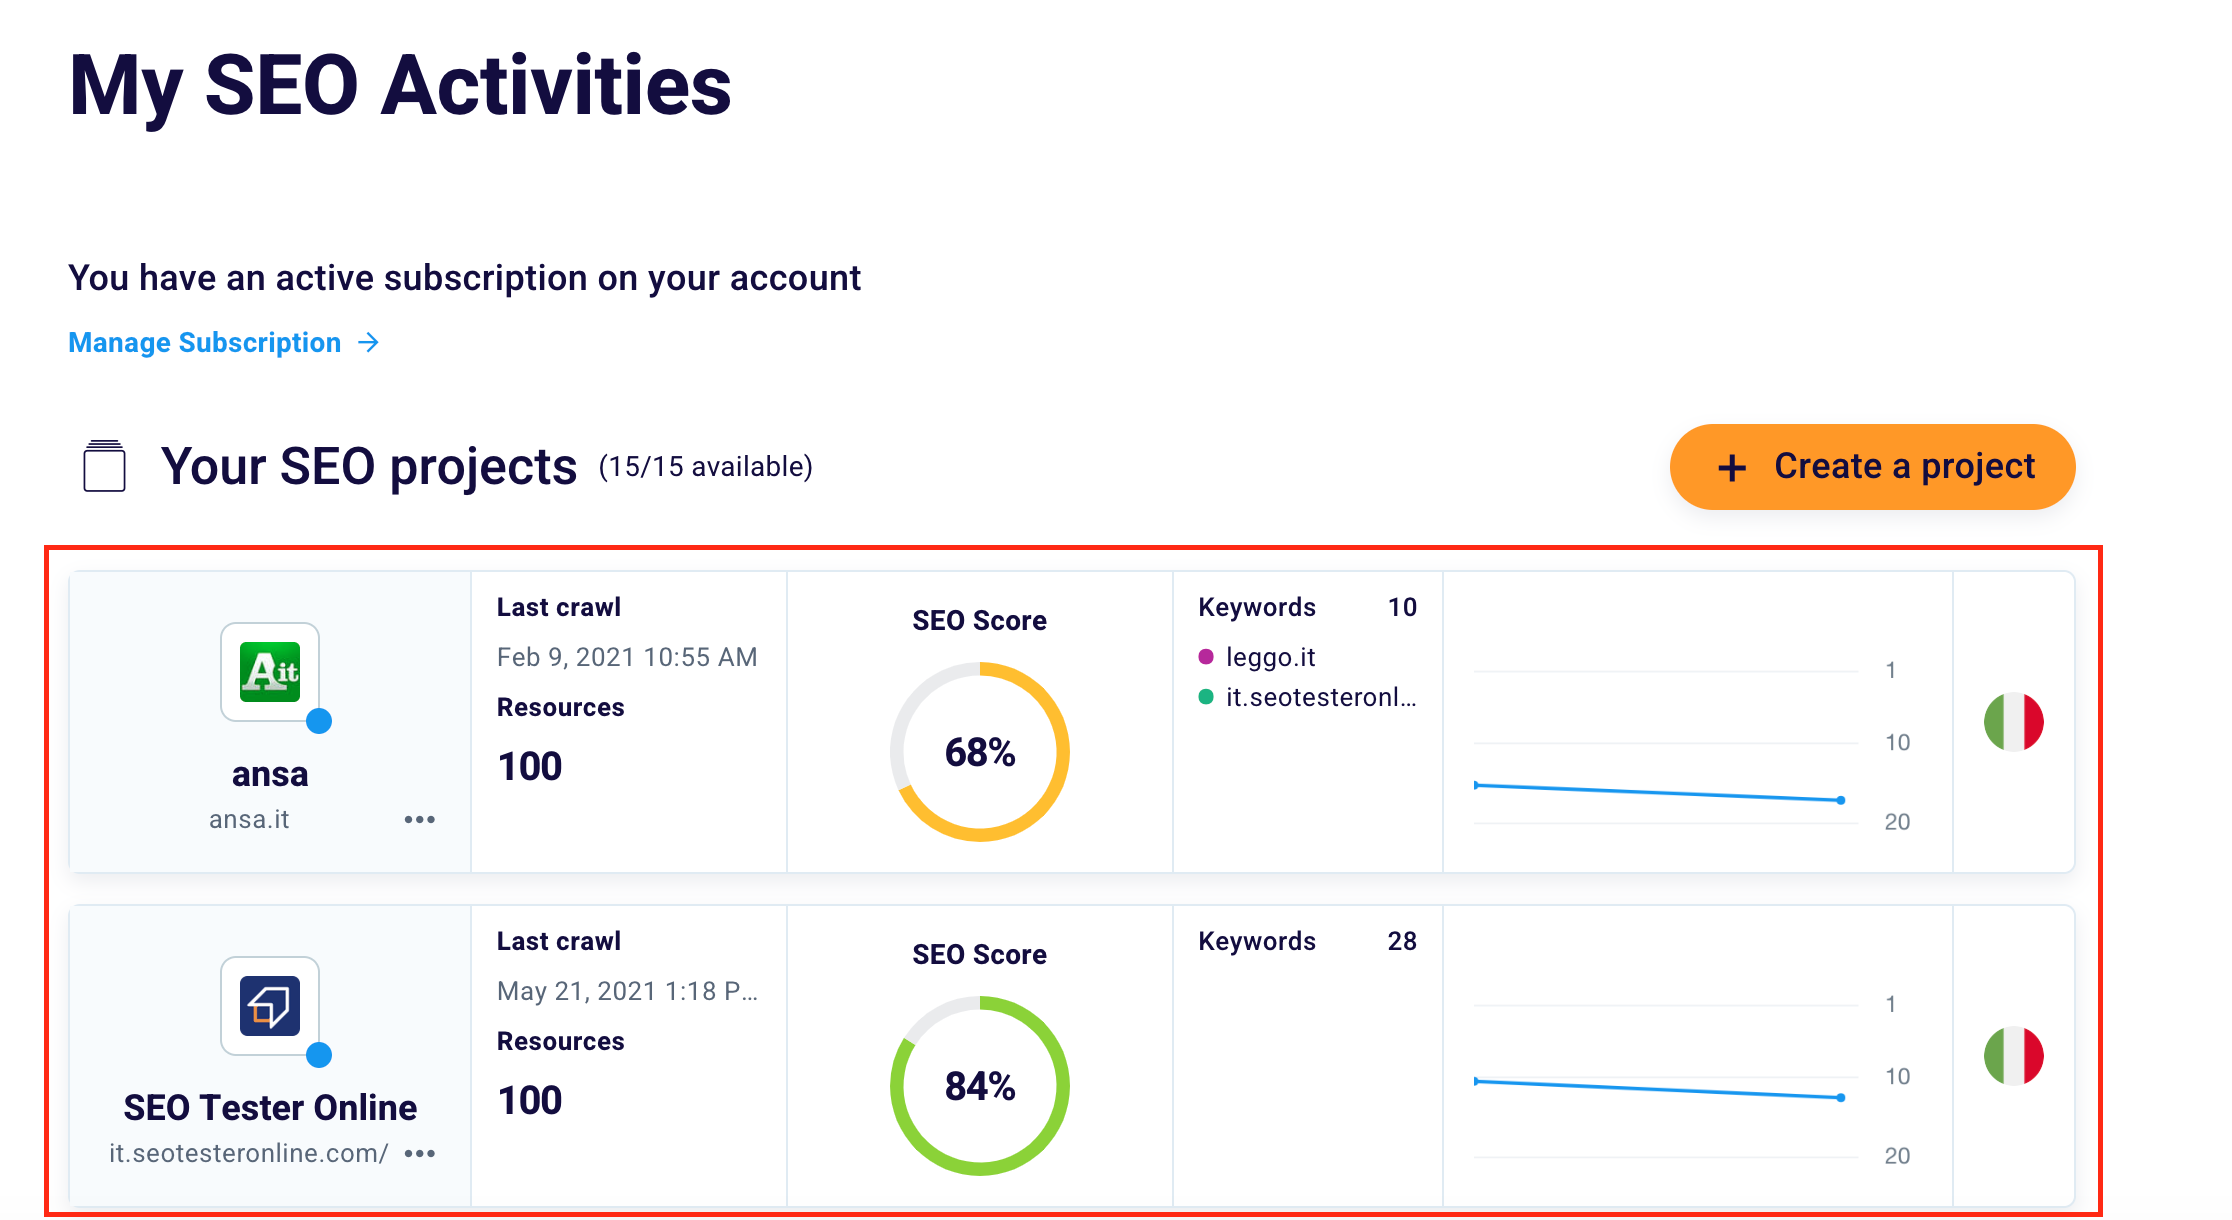Click the SEO Tester Online project logo

(x=270, y=1005)
